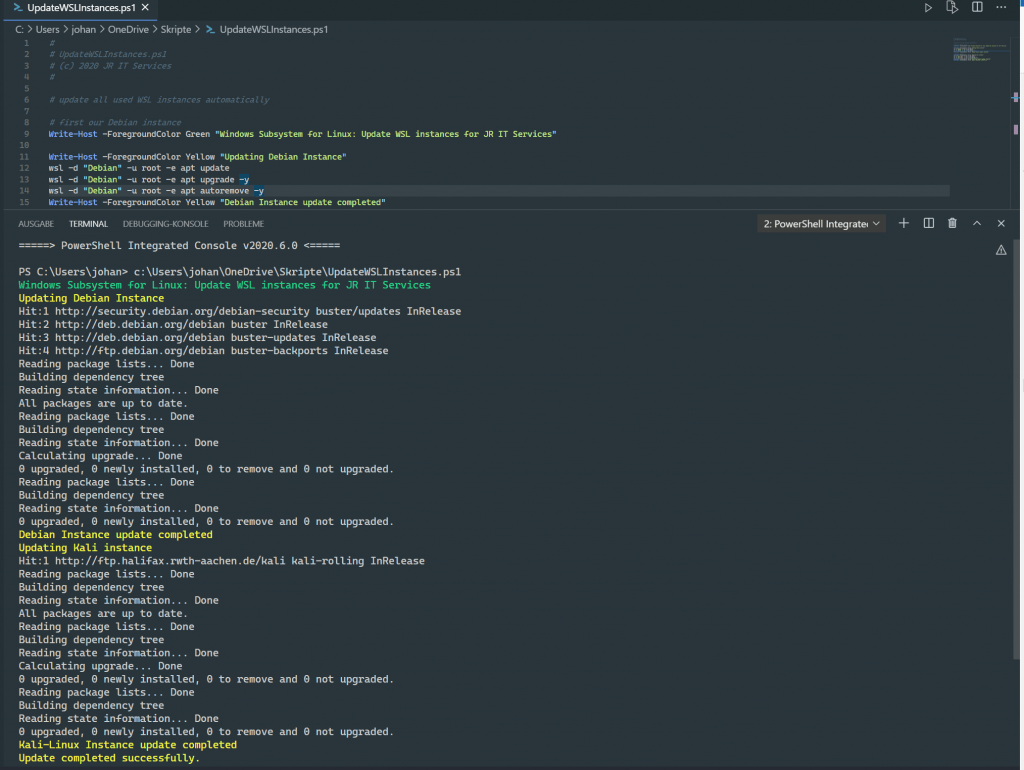This screenshot has height=770, width=1024.
Task: Click line number 9 in the gutter
Action: 26,134
